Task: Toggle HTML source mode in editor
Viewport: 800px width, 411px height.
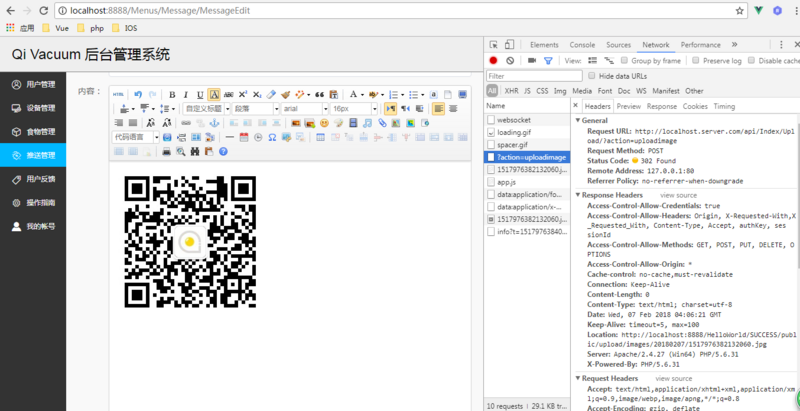Action: 118,94
